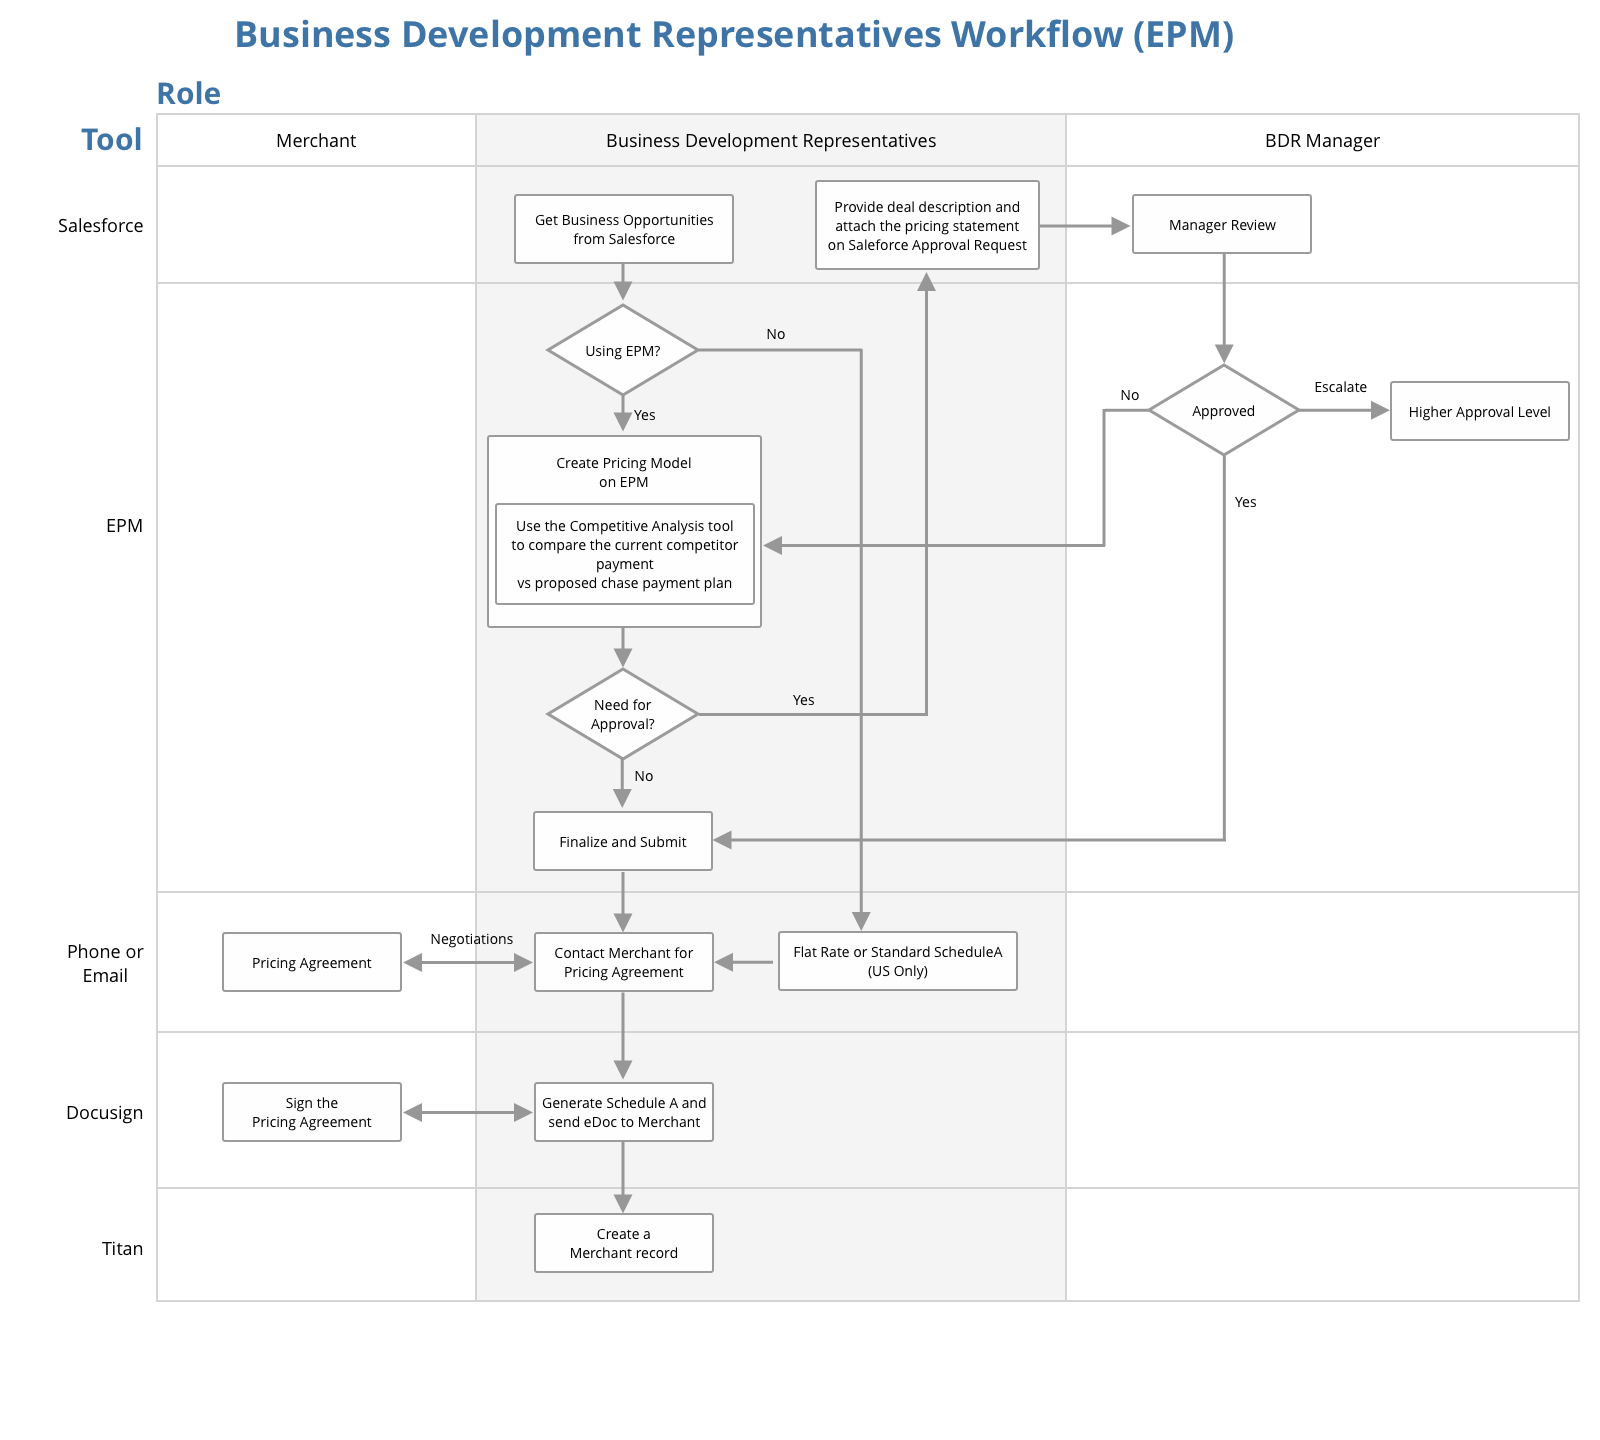This screenshot has width=1600, height=1440.
Task: Select the 'Role' heading label
Action: pyautogui.click(x=188, y=93)
